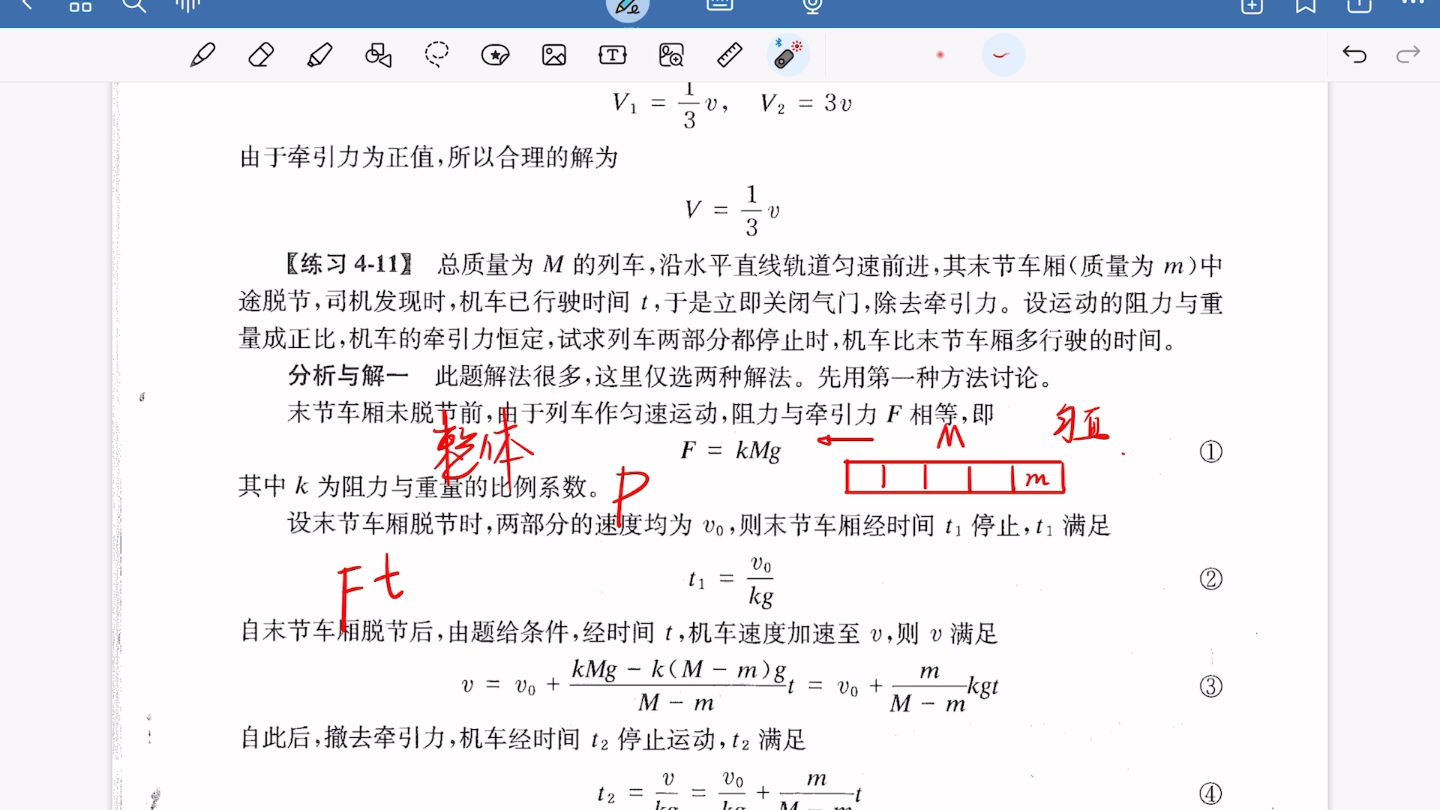Open the image zoom tool
This screenshot has width=1440, height=810.
[671, 55]
